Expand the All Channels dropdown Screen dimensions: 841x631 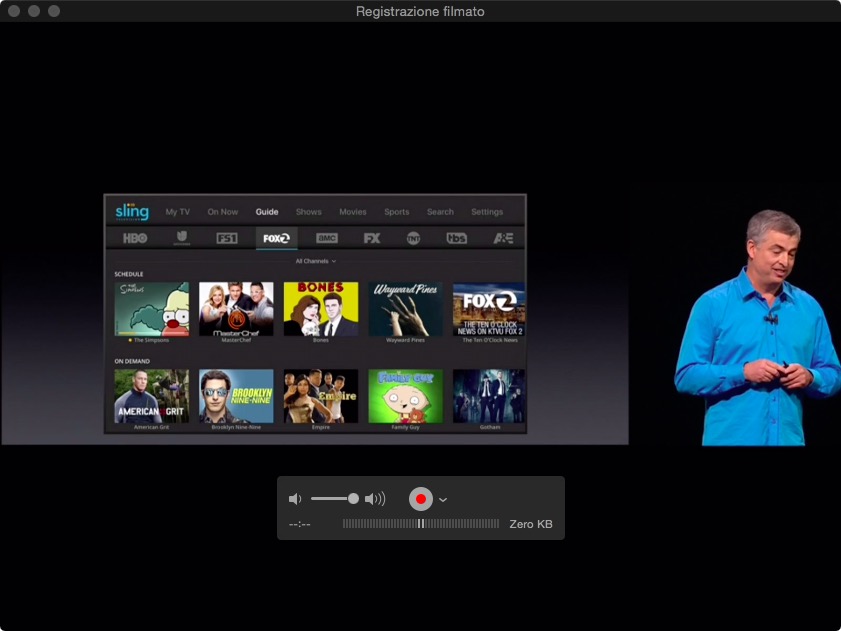[x=315, y=261]
